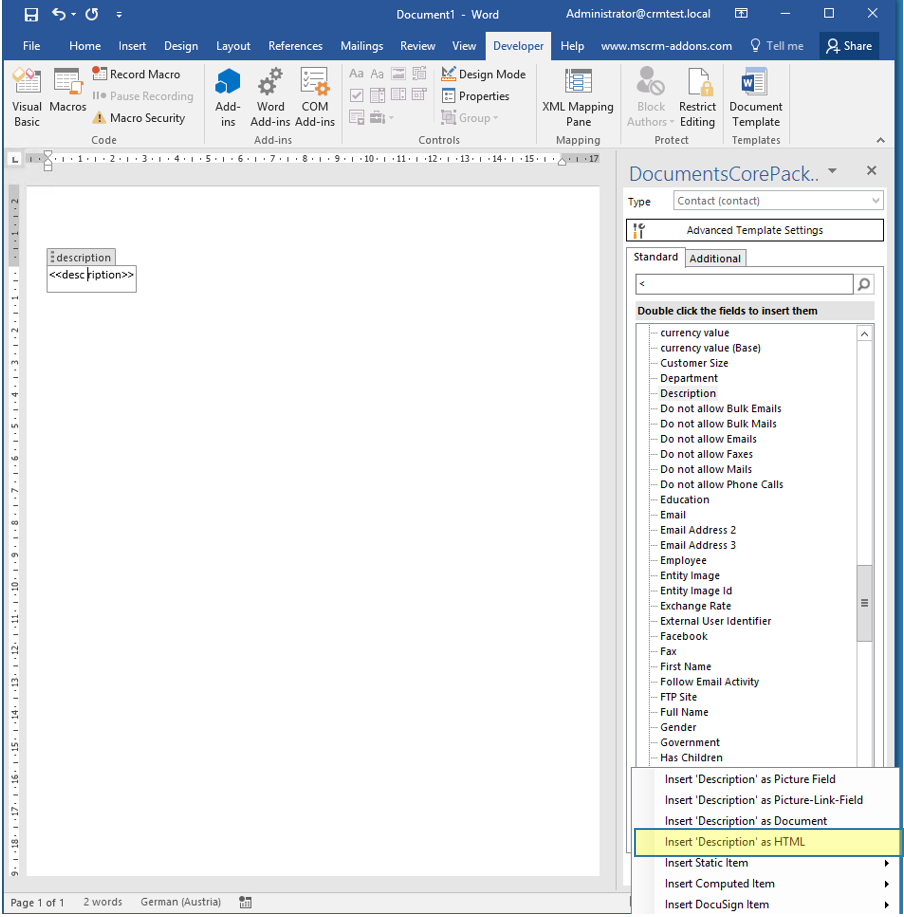Undo the last action
Viewport: 904px width, 917px height.
click(58, 14)
